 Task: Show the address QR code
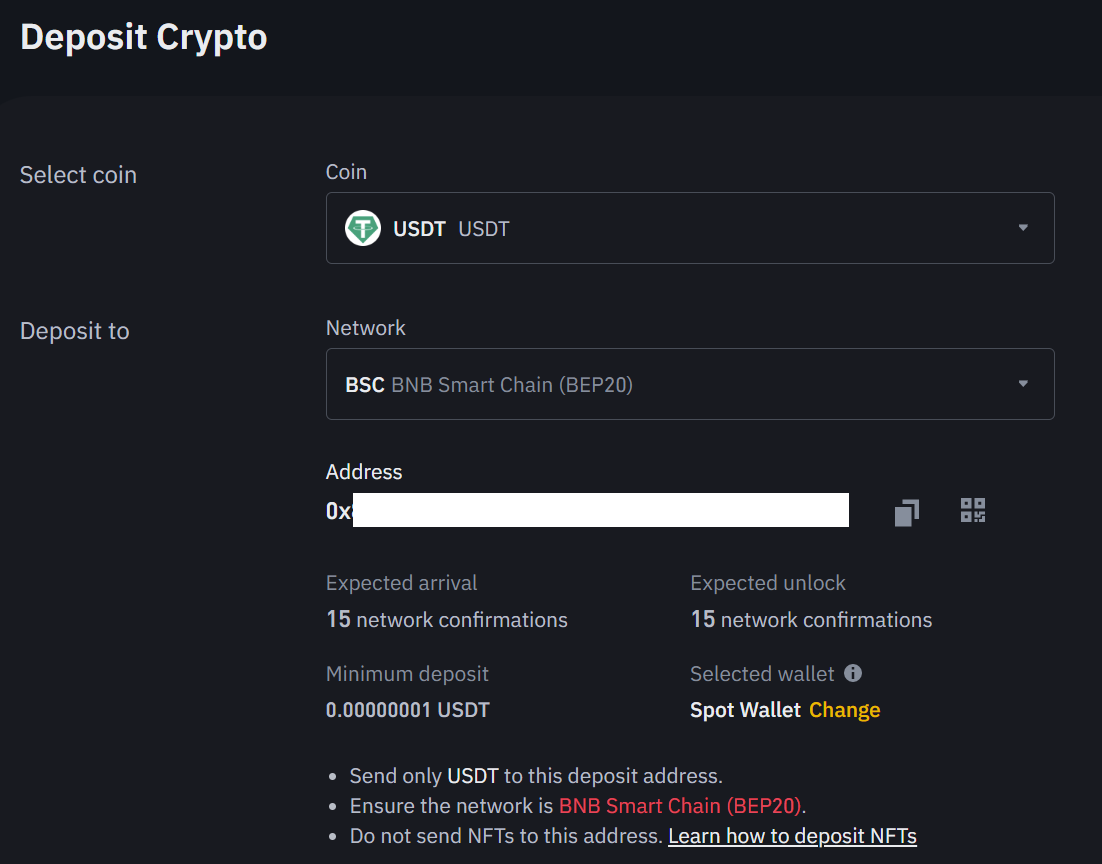click(973, 511)
